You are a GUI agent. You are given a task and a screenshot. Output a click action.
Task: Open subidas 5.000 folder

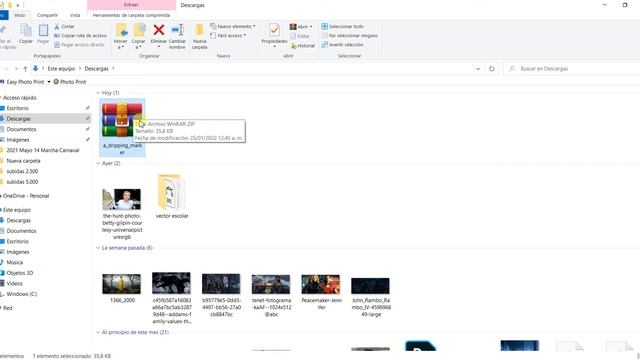pyautogui.click(x=22, y=182)
